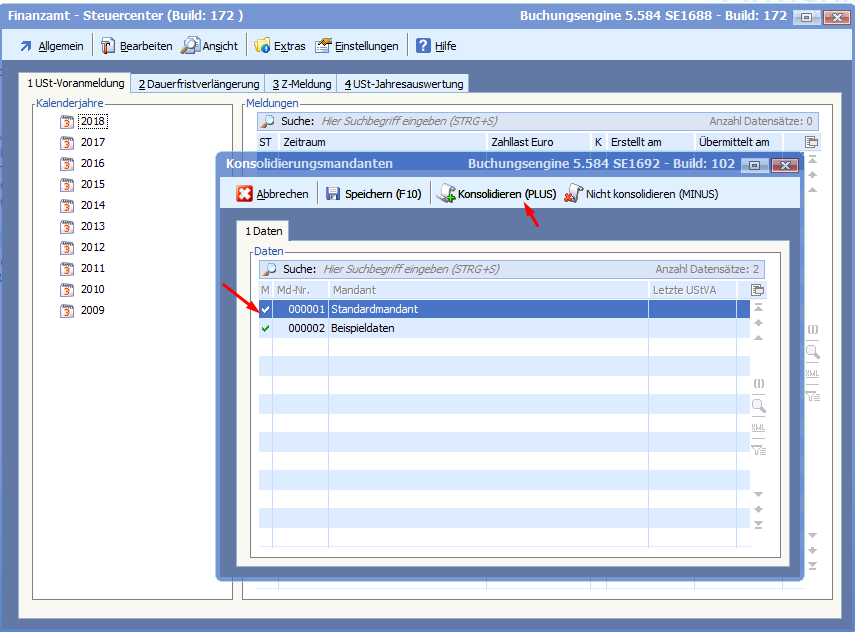The width and height of the screenshot is (855, 632).
Task: Switch to 4 USt-Jahresauswertung tab
Action: point(401,84)
